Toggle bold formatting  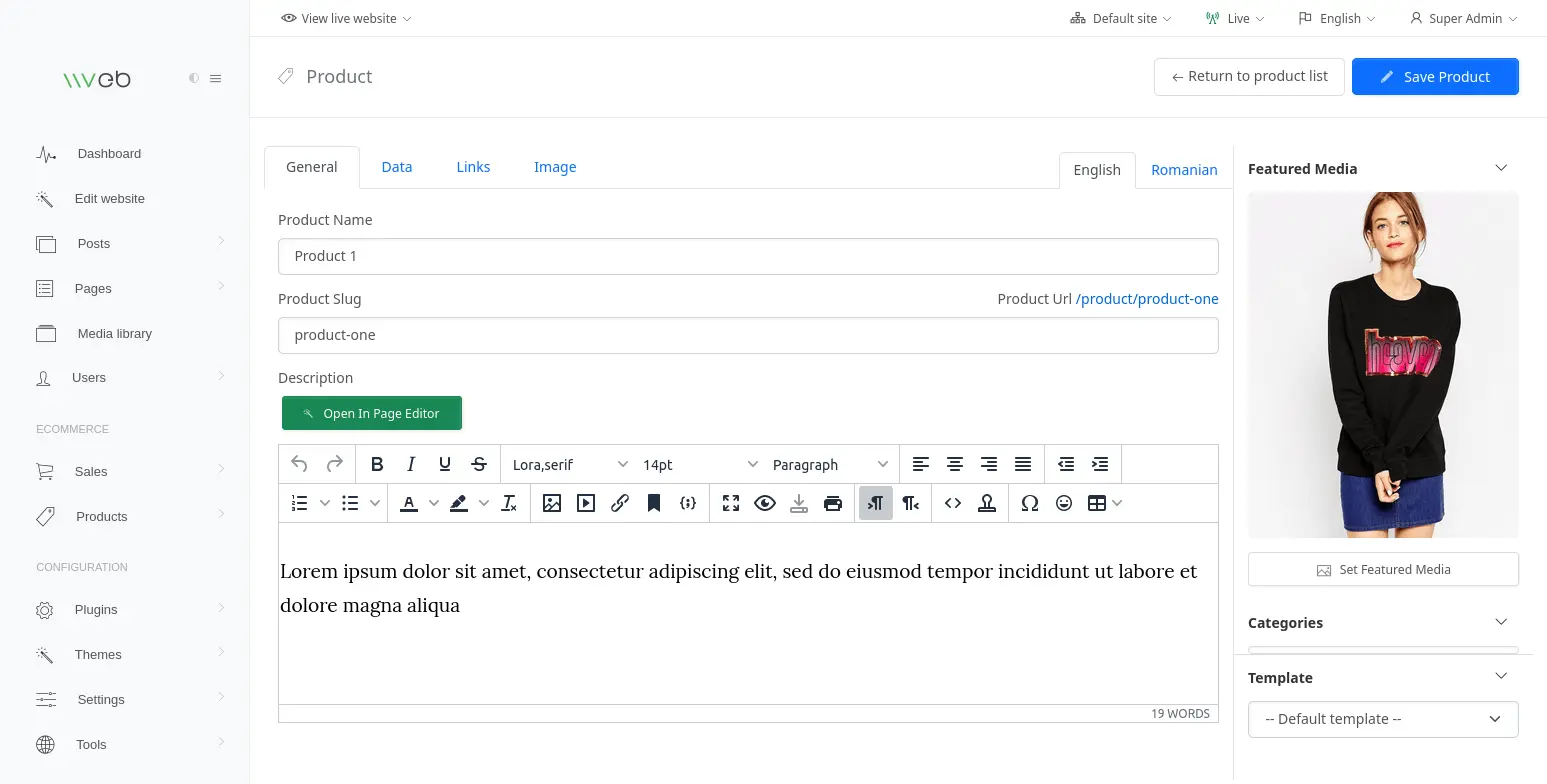click(x=377, y=464)
